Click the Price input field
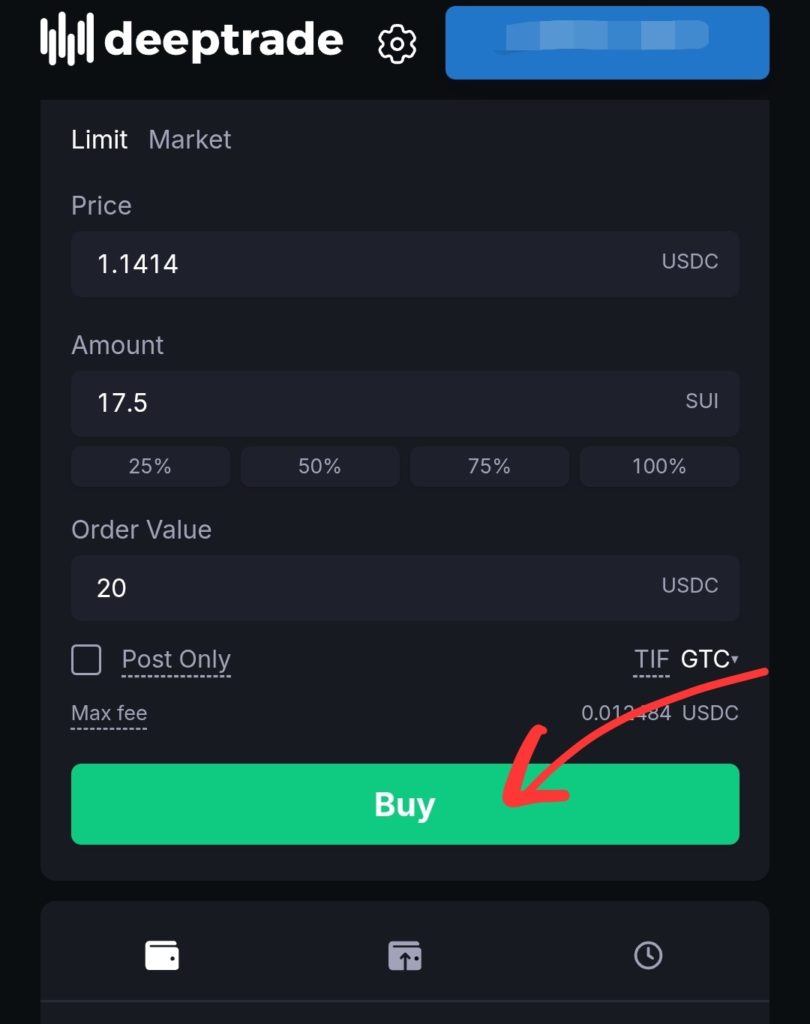 pos(370,264)
